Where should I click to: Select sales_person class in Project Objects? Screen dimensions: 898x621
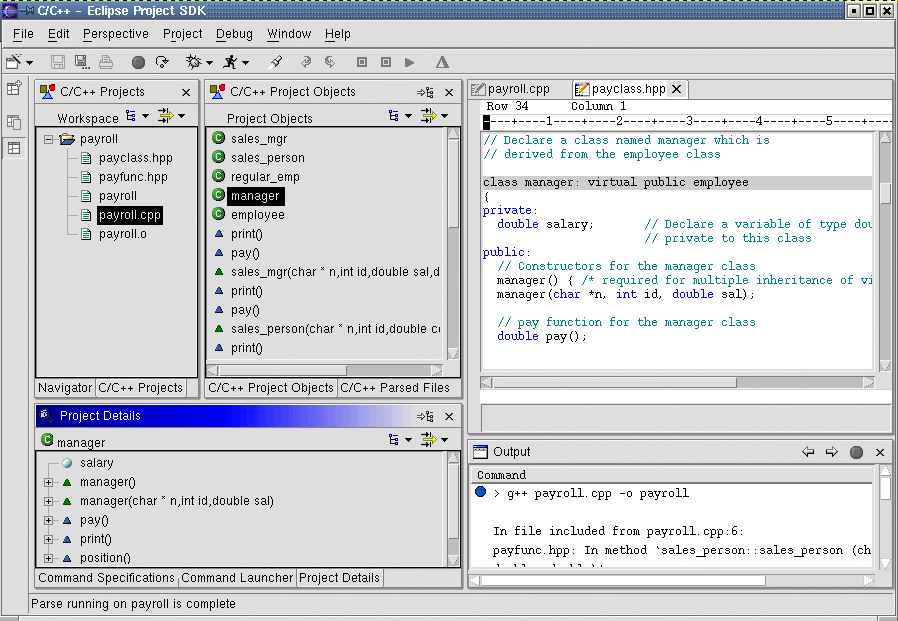coord(268,158)
